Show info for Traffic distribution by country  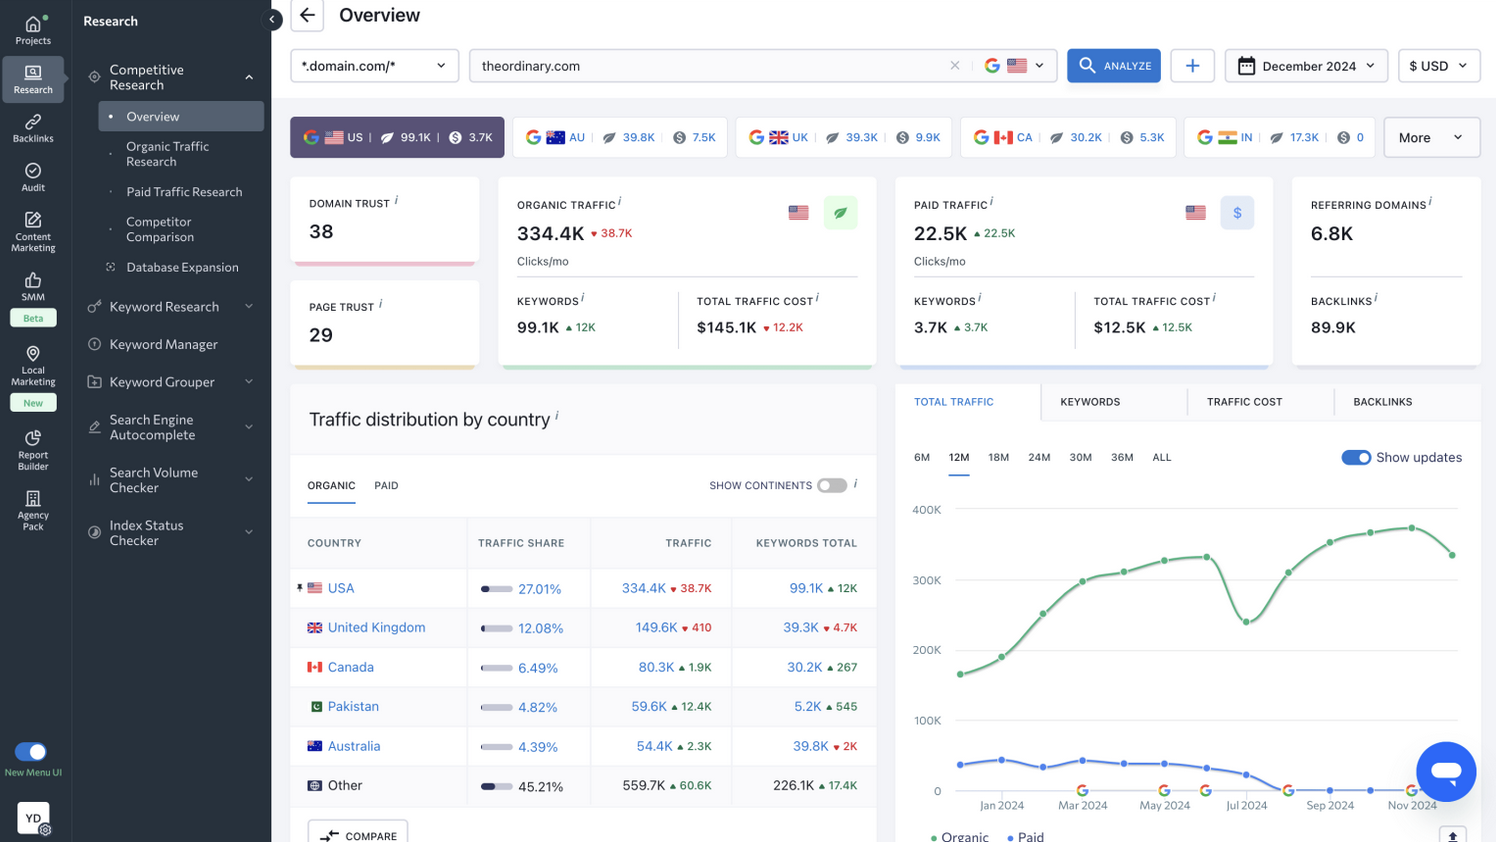tap(557, 416)
